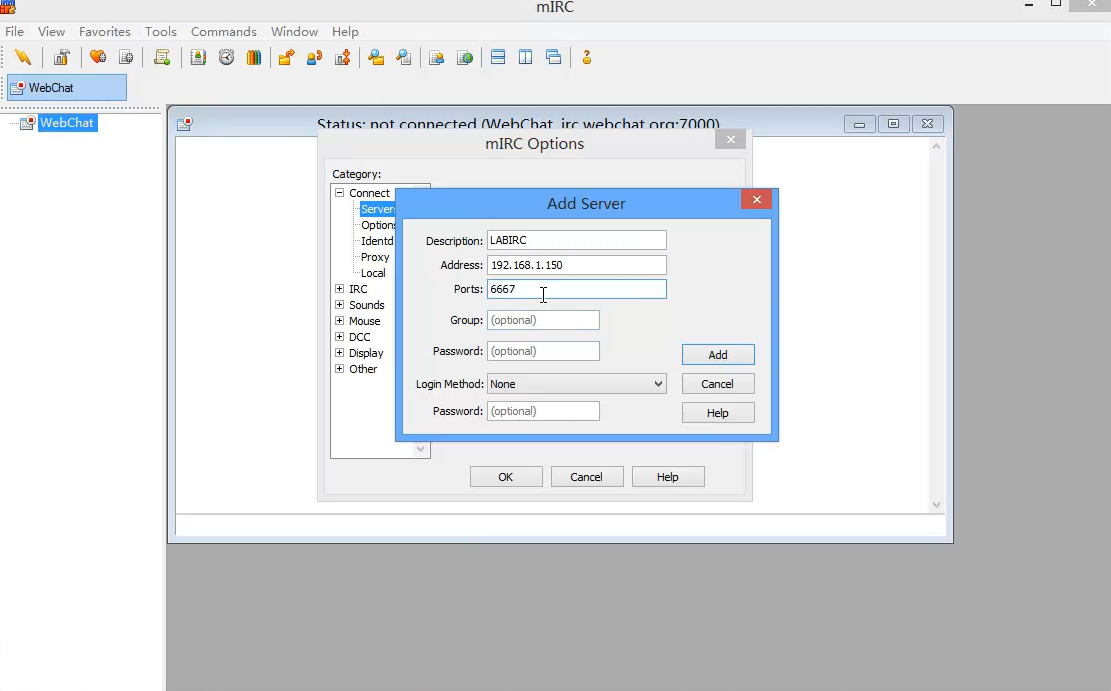Click Cancel in the Add Server dialog
Screen dimensions: 1111x691
pyautogui.click(x=718, y=383)
